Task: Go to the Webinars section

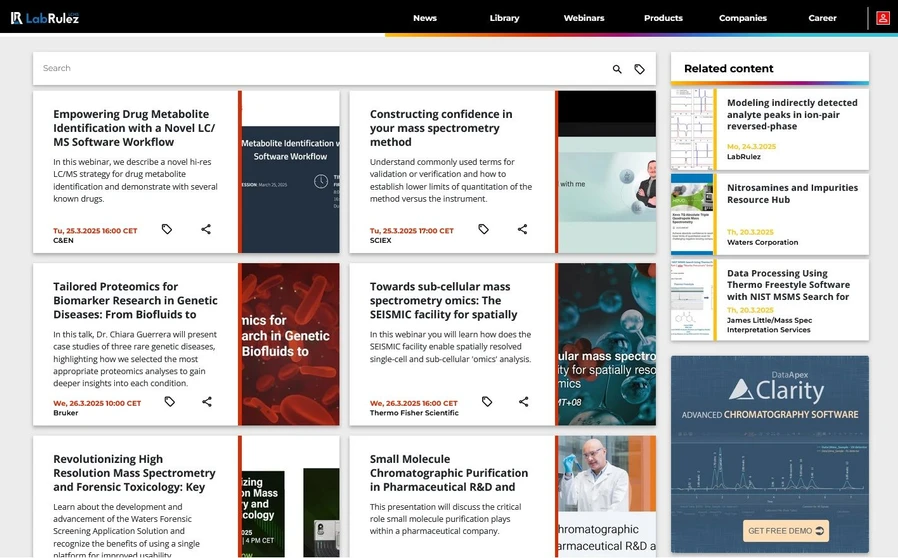Action: [x=584, y=18]
